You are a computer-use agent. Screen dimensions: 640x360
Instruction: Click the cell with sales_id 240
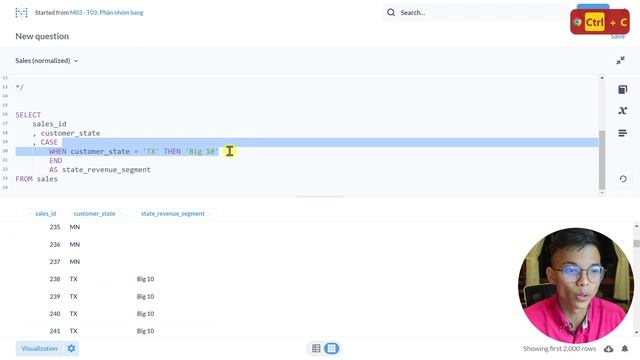tap(55, 314)
